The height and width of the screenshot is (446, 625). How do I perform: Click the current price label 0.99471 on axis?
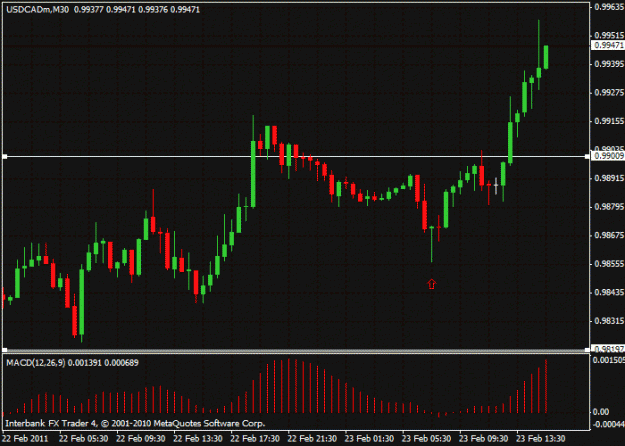tap(608, 45)
